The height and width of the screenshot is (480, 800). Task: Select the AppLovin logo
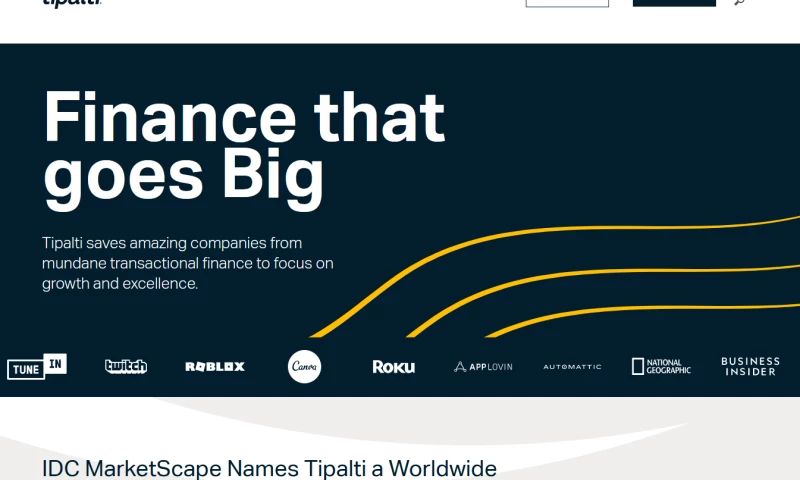[483, 367]
